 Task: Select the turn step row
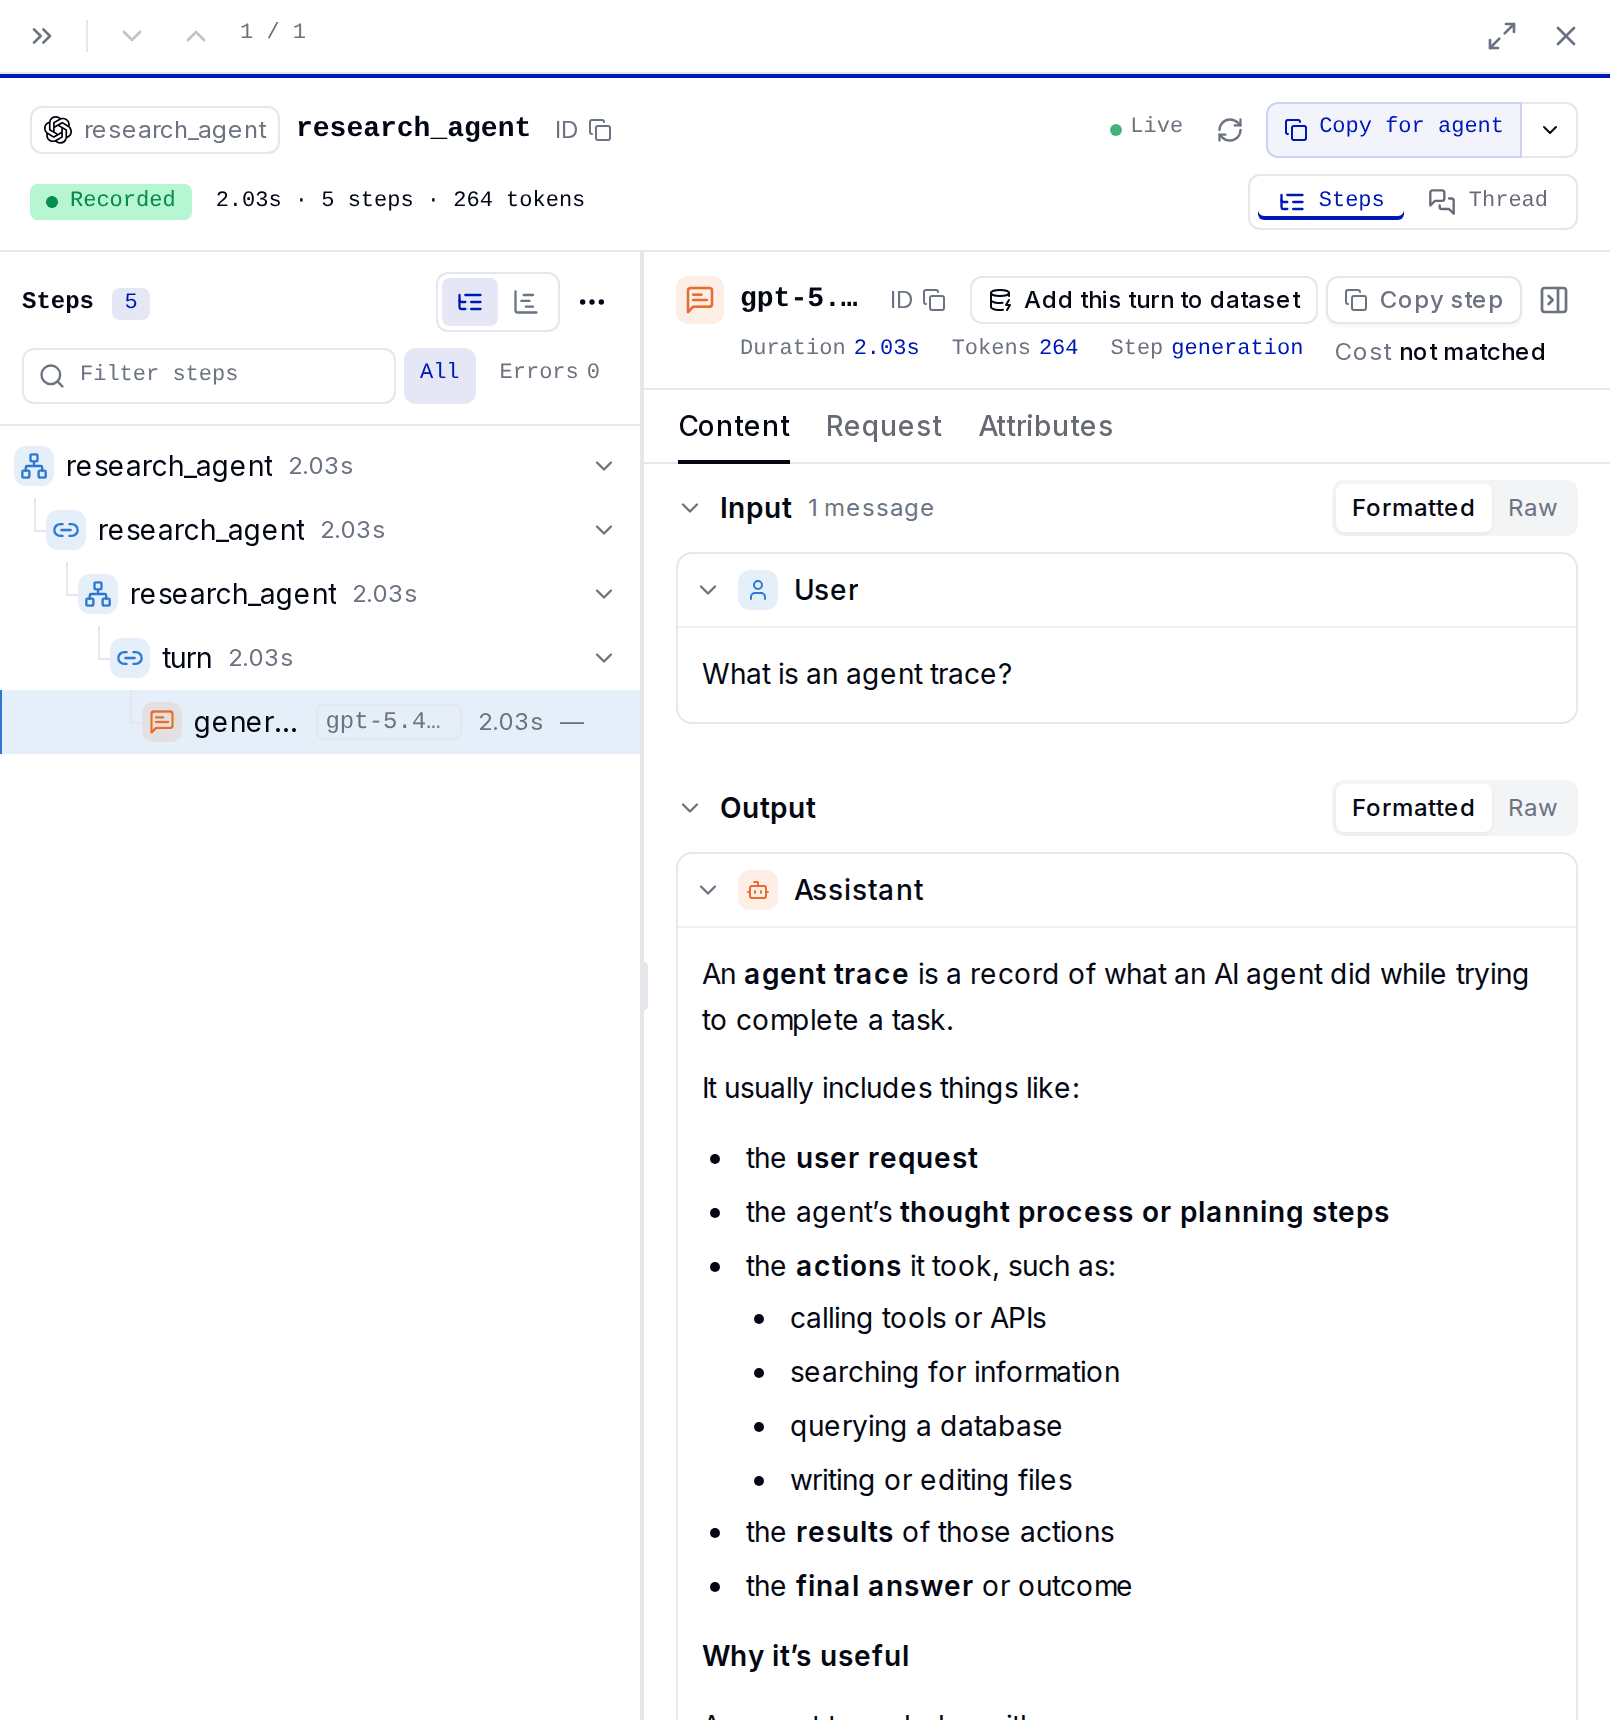point(320,658)
